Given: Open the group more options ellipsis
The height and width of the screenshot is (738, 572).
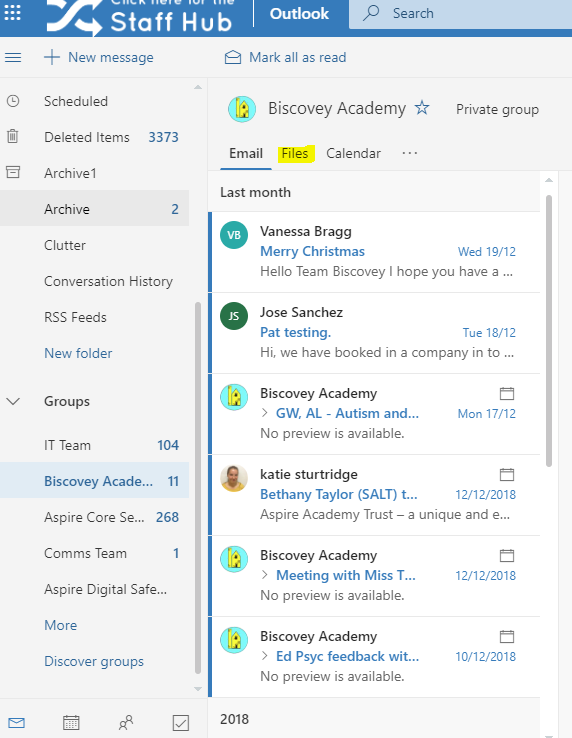Looking at the screenshot, I should click(x=410, y=153).
